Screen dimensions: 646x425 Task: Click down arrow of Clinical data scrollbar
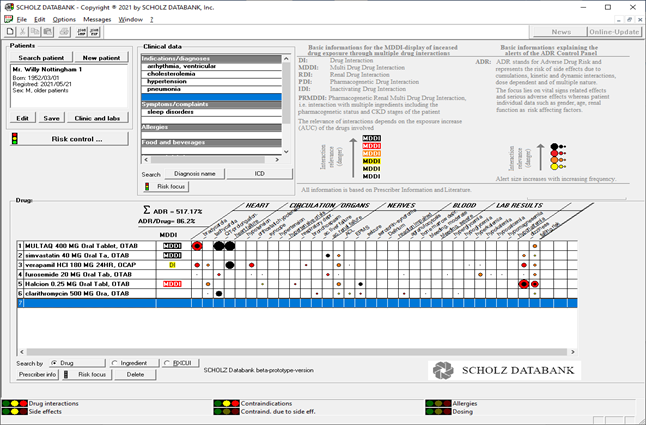point(286,151)
